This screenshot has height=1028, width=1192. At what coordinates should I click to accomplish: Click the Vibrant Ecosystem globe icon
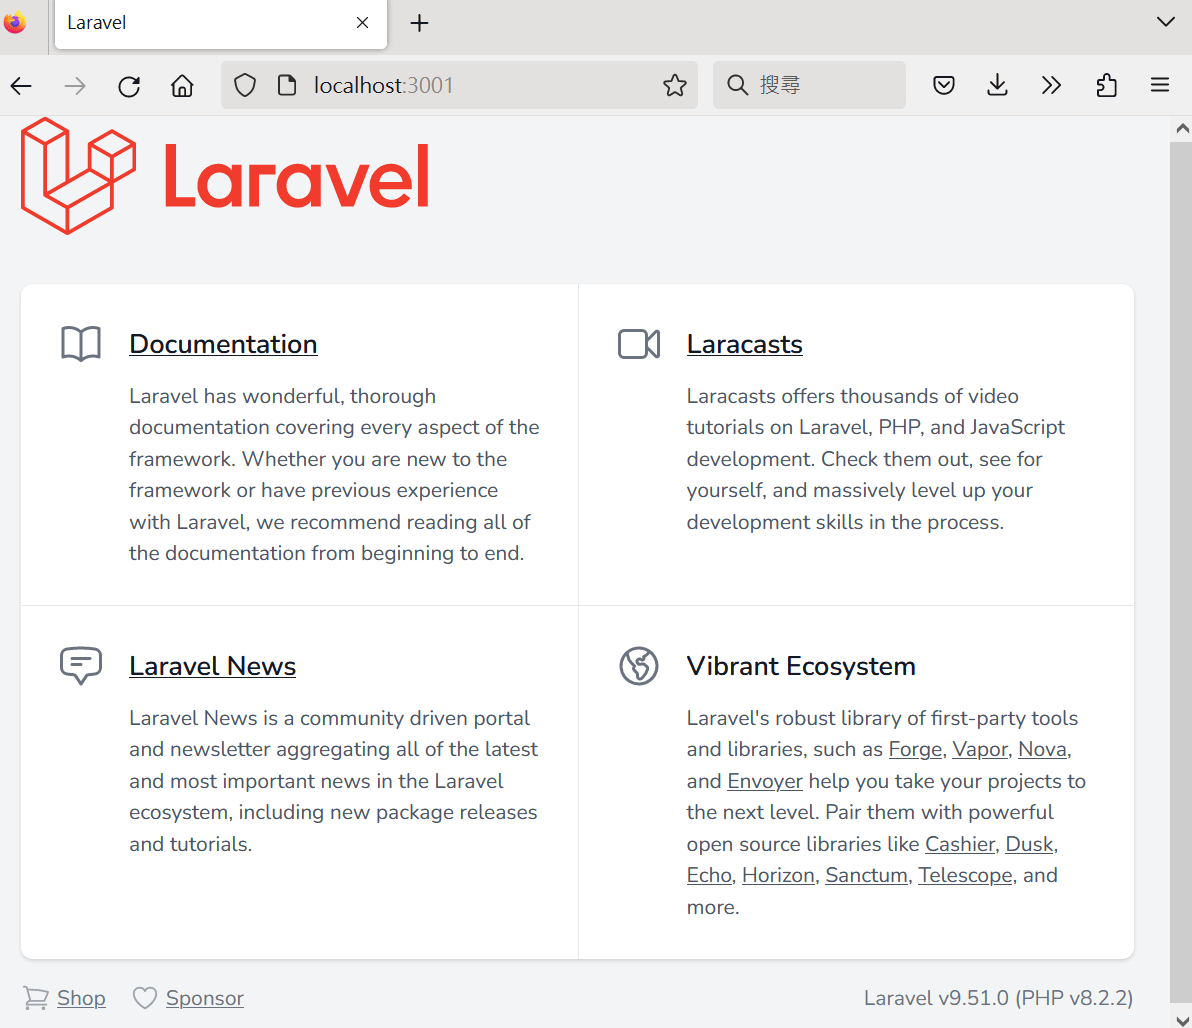639,665
